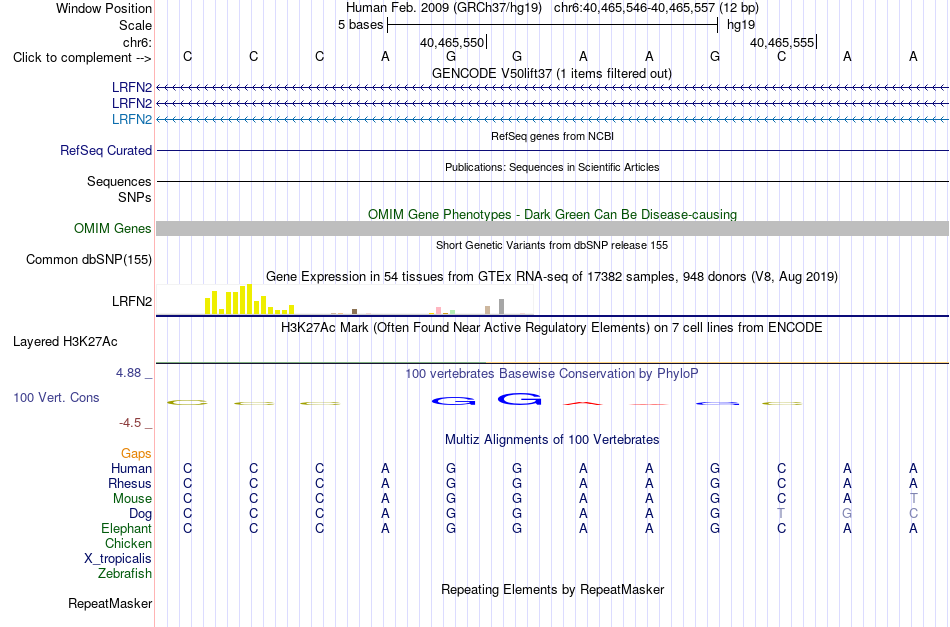
Task: Click the LRFN2 label beside the GTEx chart
Action: [131, 301]
